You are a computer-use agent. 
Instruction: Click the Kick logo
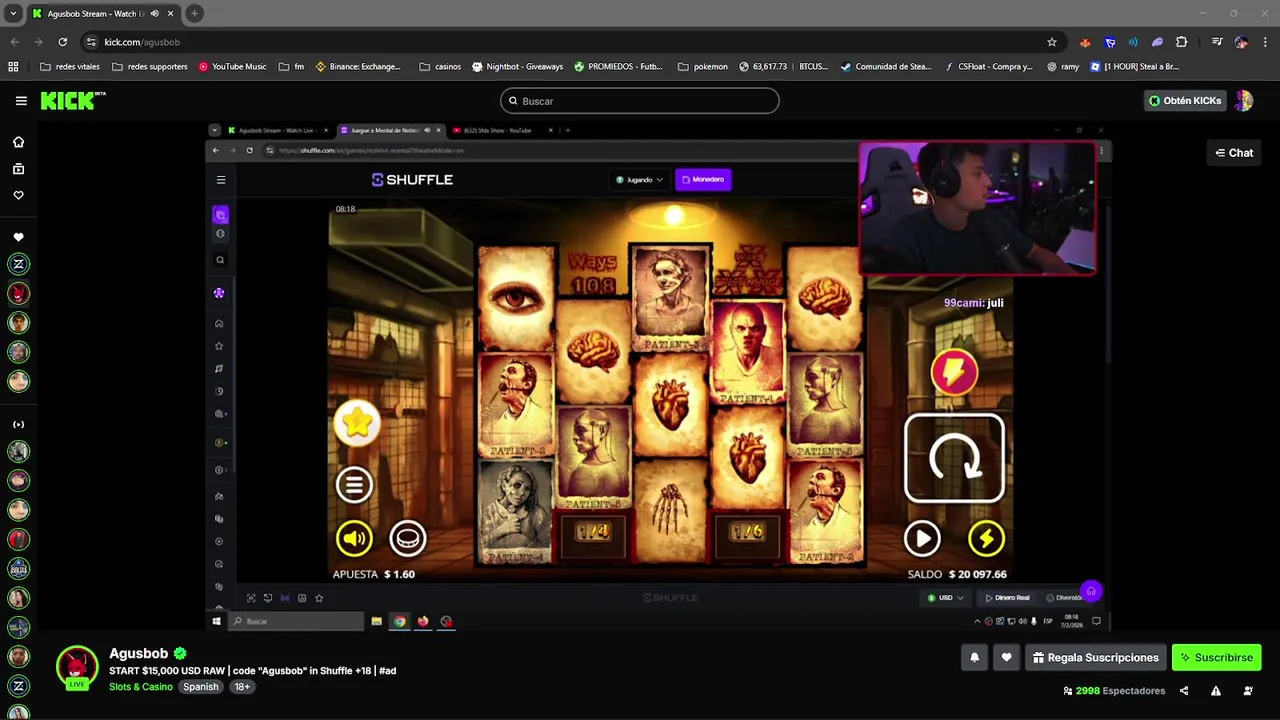(x=72, y=100)
